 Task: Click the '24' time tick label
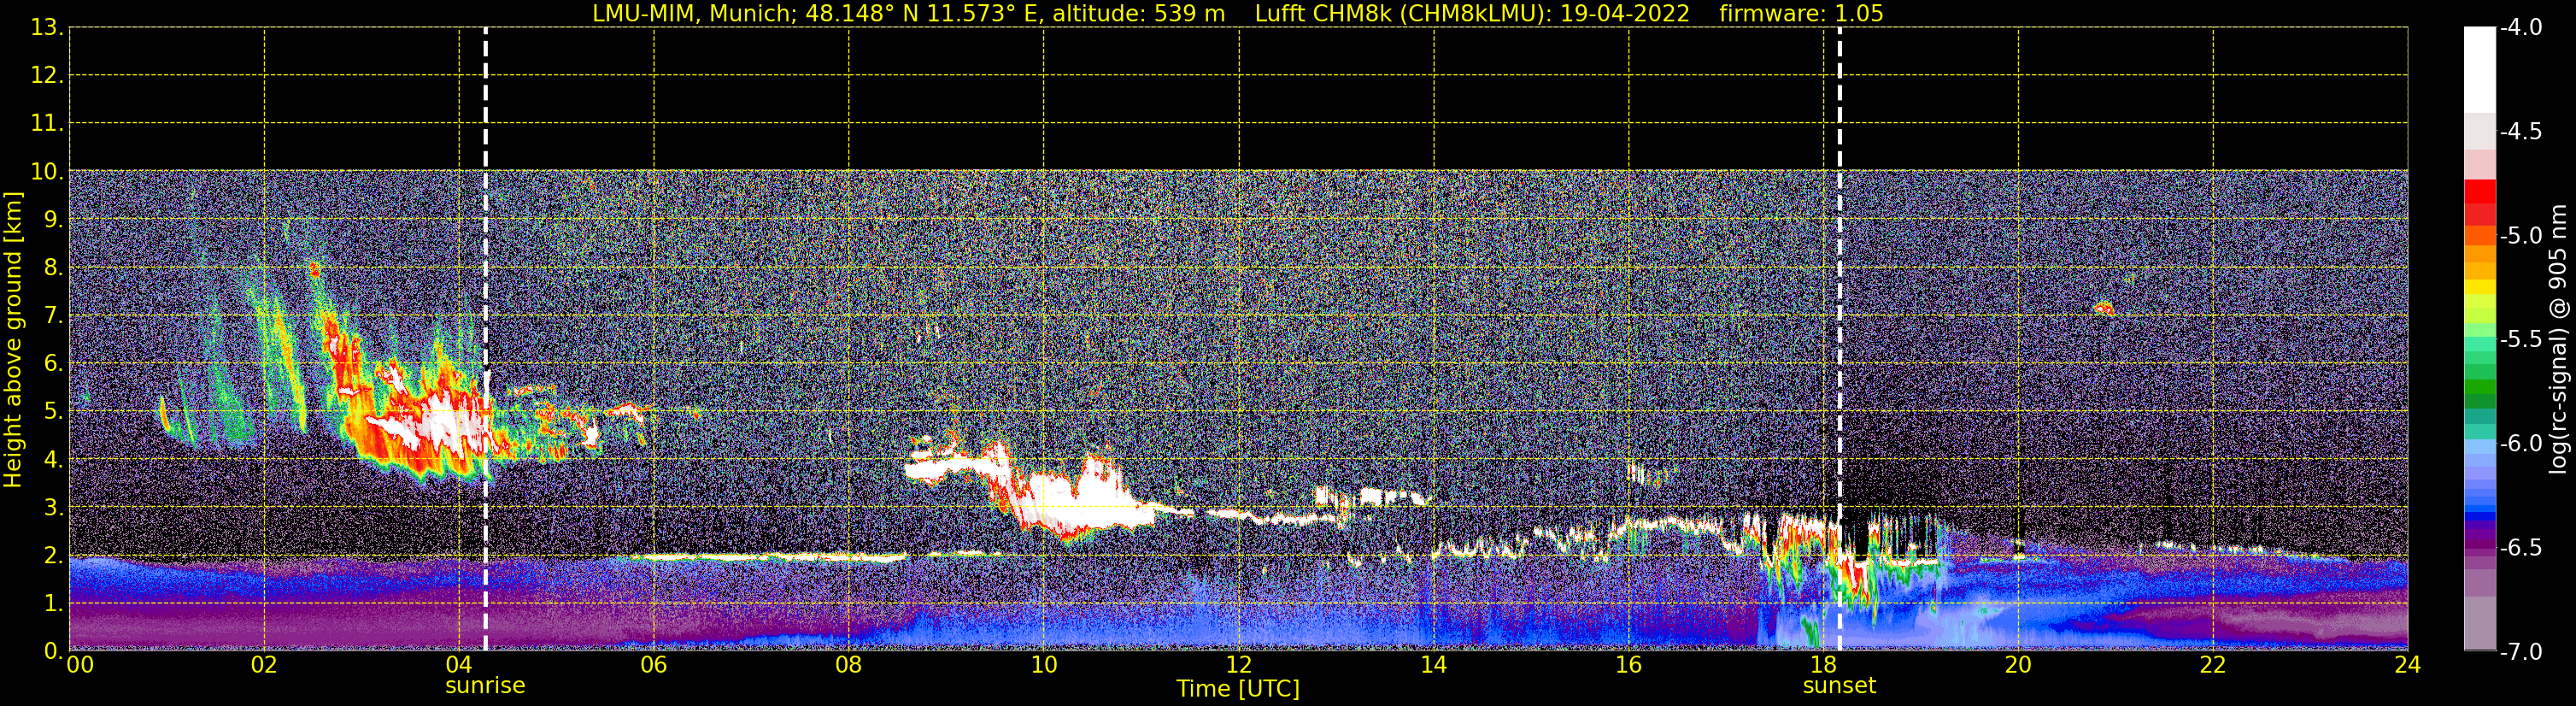coord(2408,665)
